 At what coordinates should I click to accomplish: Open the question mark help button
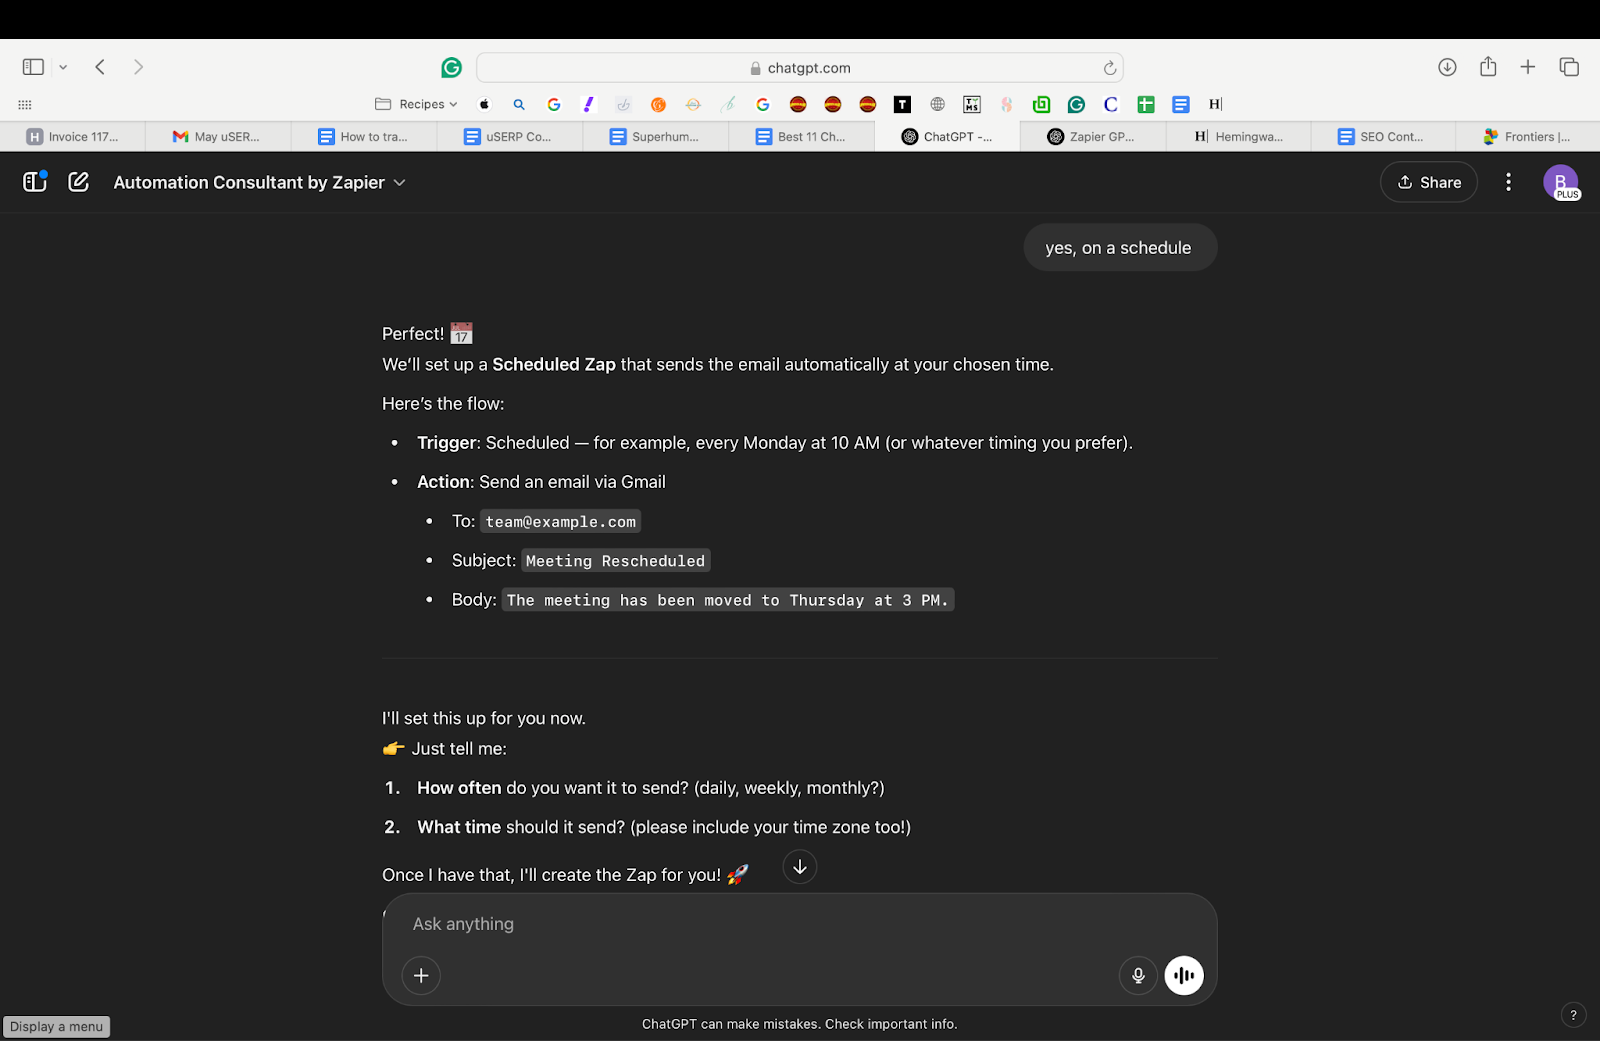point(1573,1015)
